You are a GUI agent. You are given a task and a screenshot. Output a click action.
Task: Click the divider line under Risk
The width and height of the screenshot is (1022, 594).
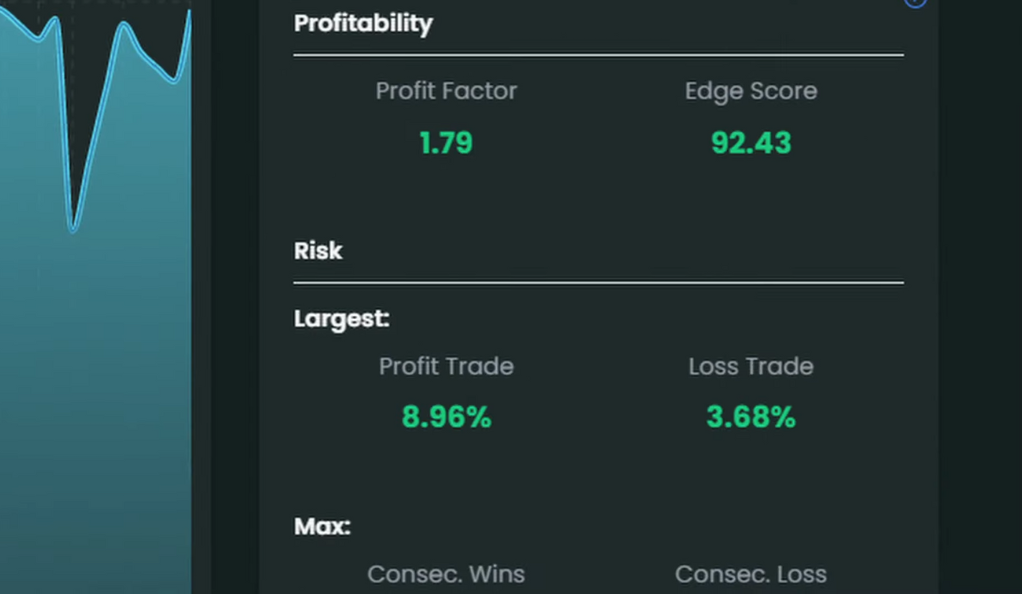pos(598,283)
